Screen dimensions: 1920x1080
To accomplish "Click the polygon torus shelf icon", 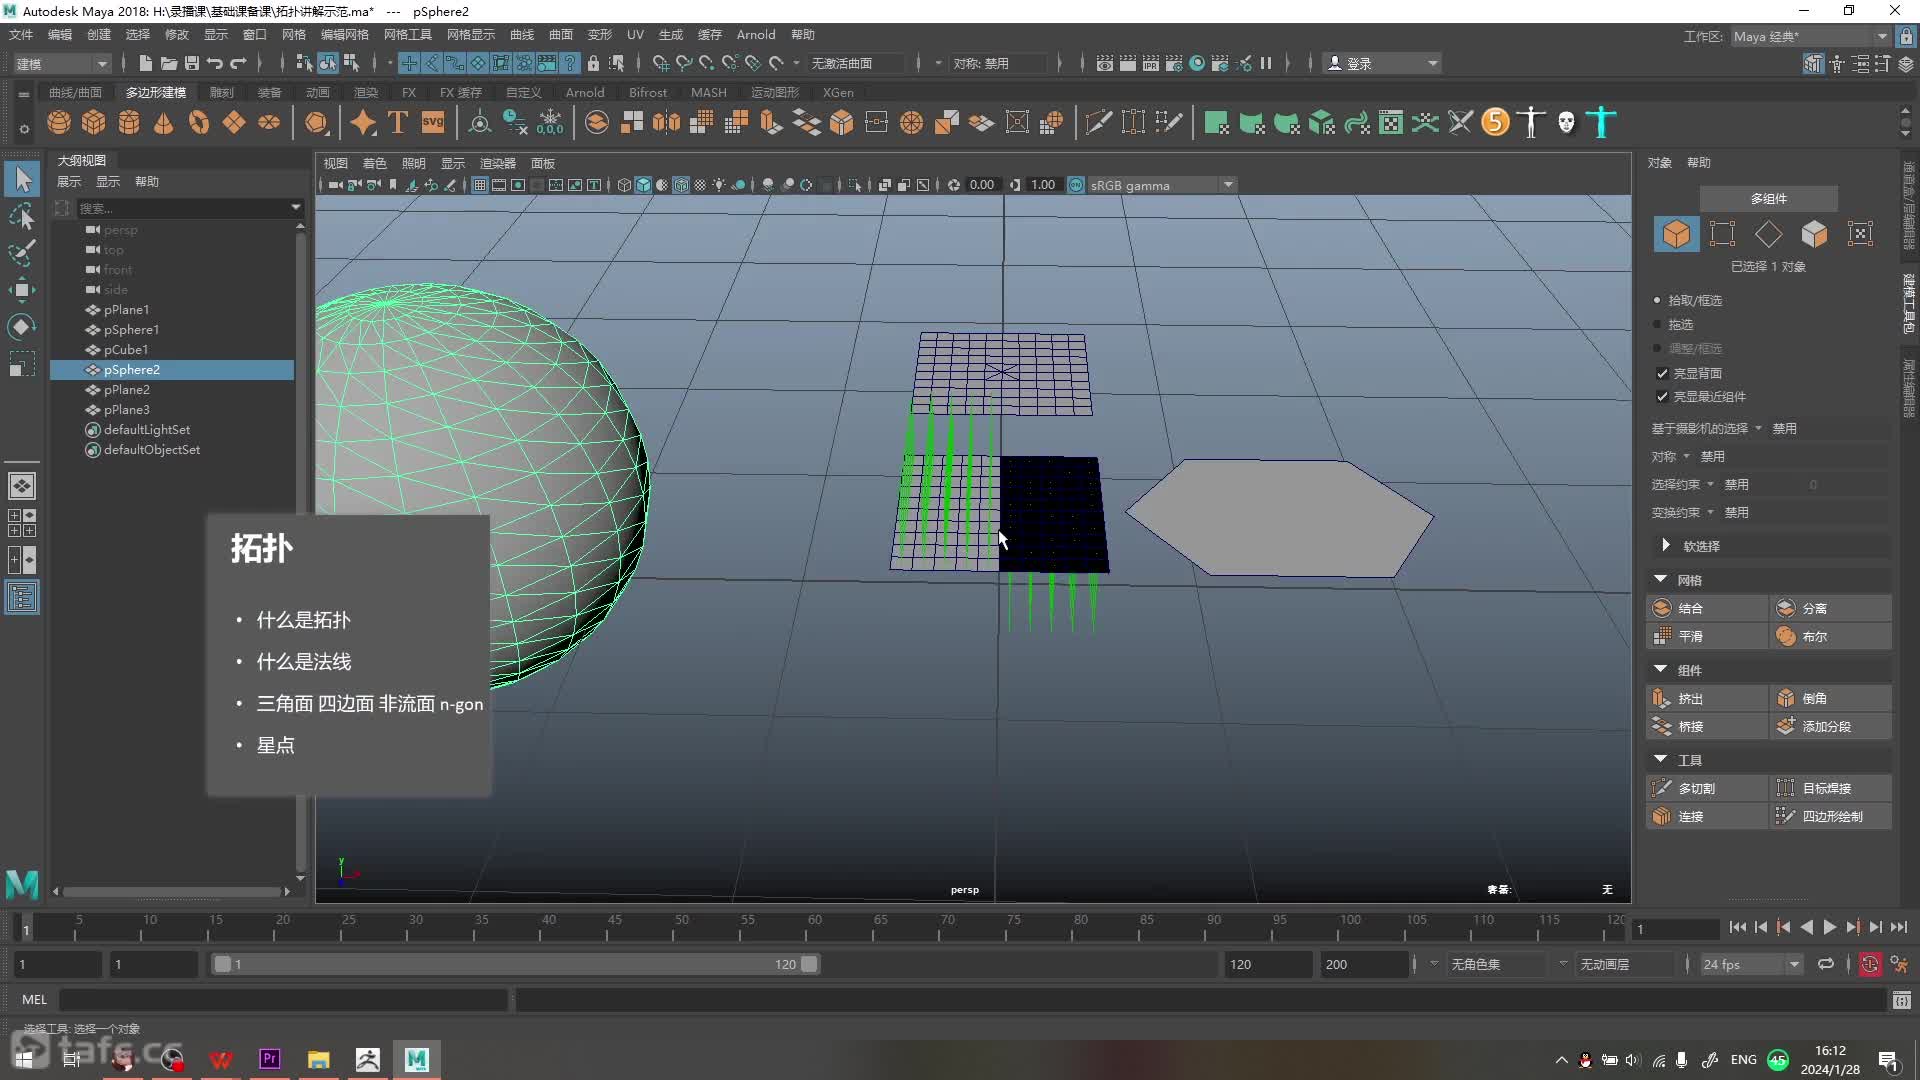I will click(199, 123).
